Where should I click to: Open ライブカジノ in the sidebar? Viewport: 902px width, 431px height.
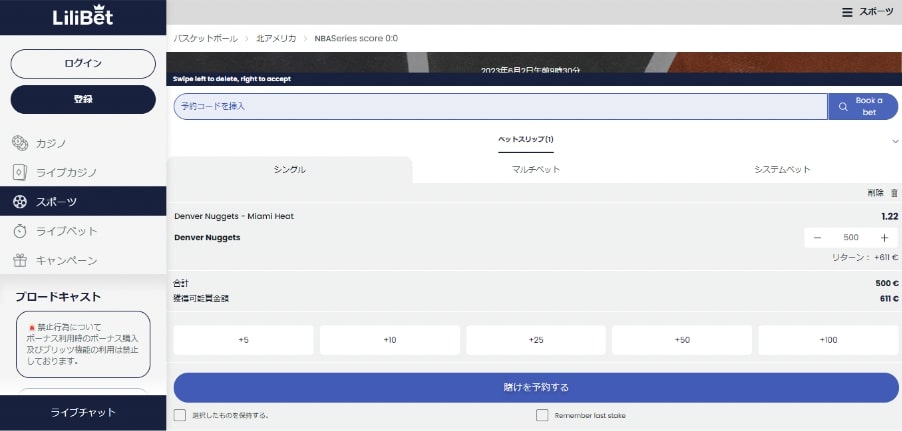pyautogui.click(x=83, y=172)
